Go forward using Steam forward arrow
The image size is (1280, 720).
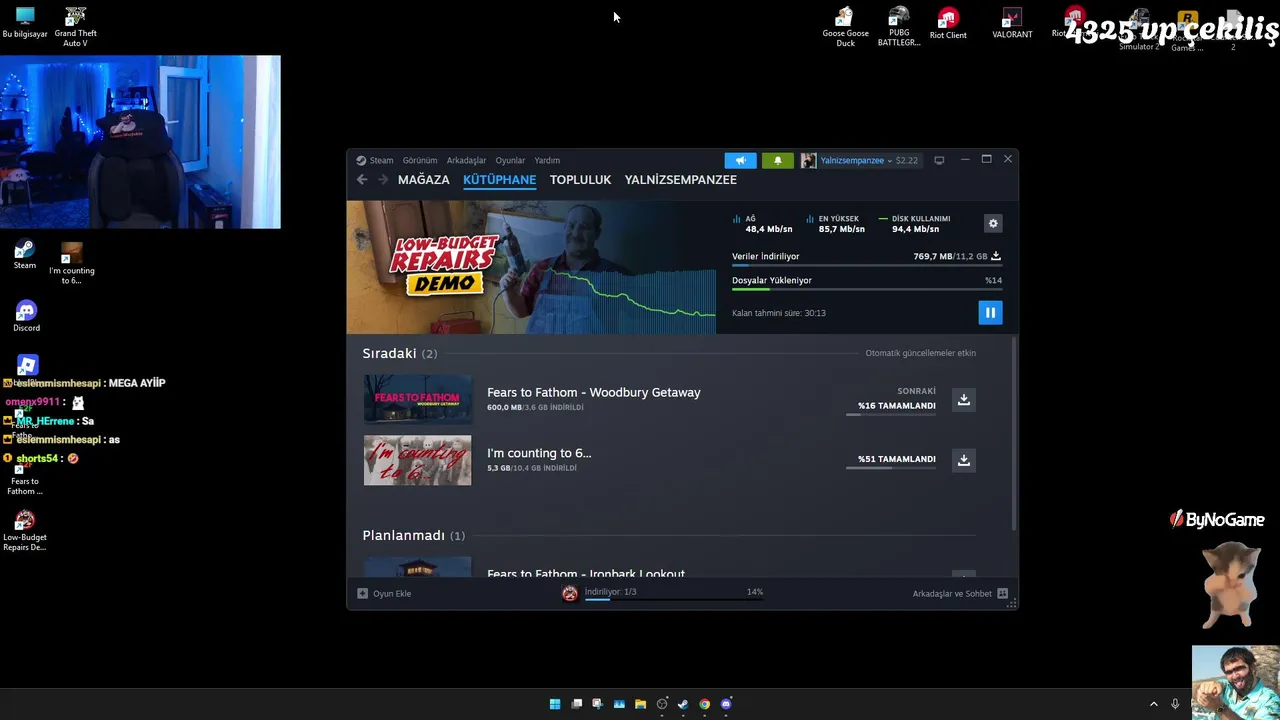coord(382,180)
